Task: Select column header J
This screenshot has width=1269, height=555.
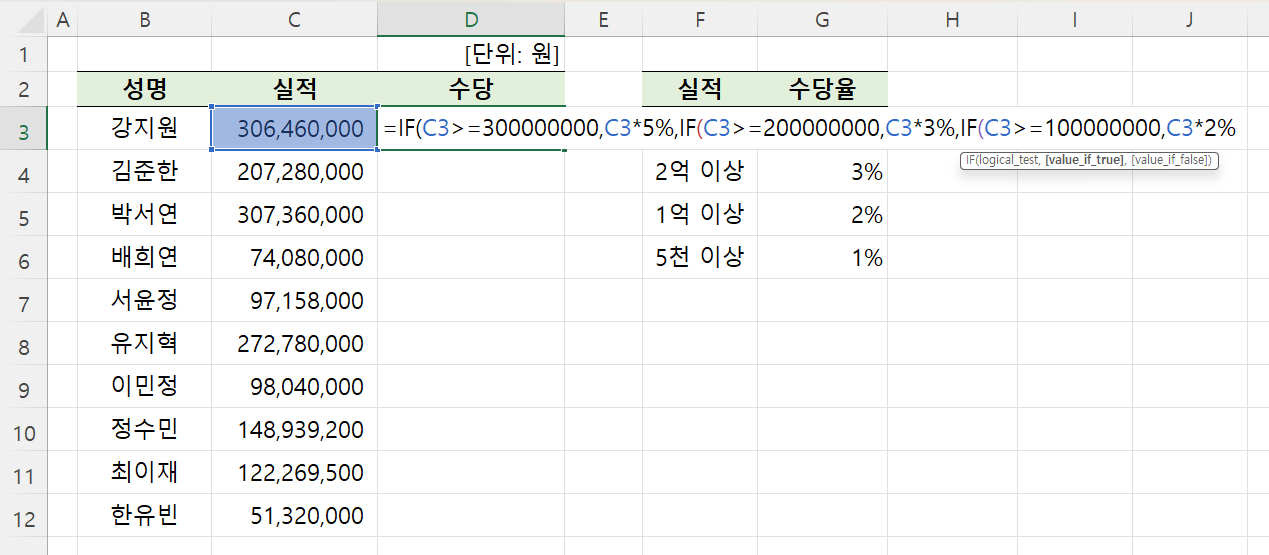Action: coord(1189,20)
